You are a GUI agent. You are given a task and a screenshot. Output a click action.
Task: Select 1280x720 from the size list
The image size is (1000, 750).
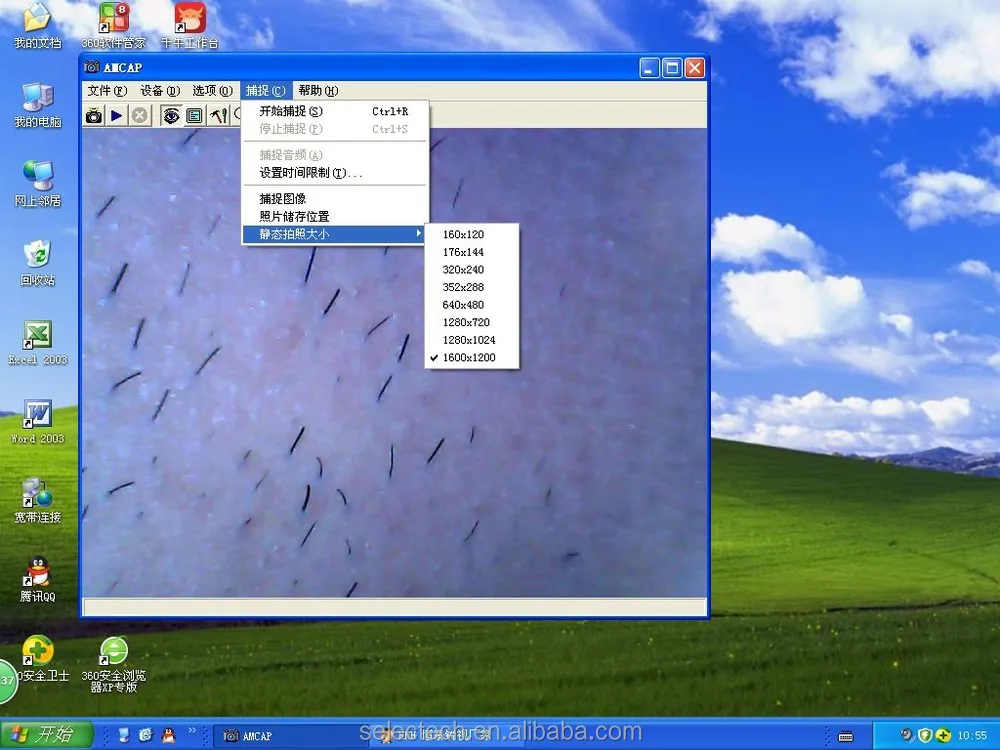pos(466,323)
